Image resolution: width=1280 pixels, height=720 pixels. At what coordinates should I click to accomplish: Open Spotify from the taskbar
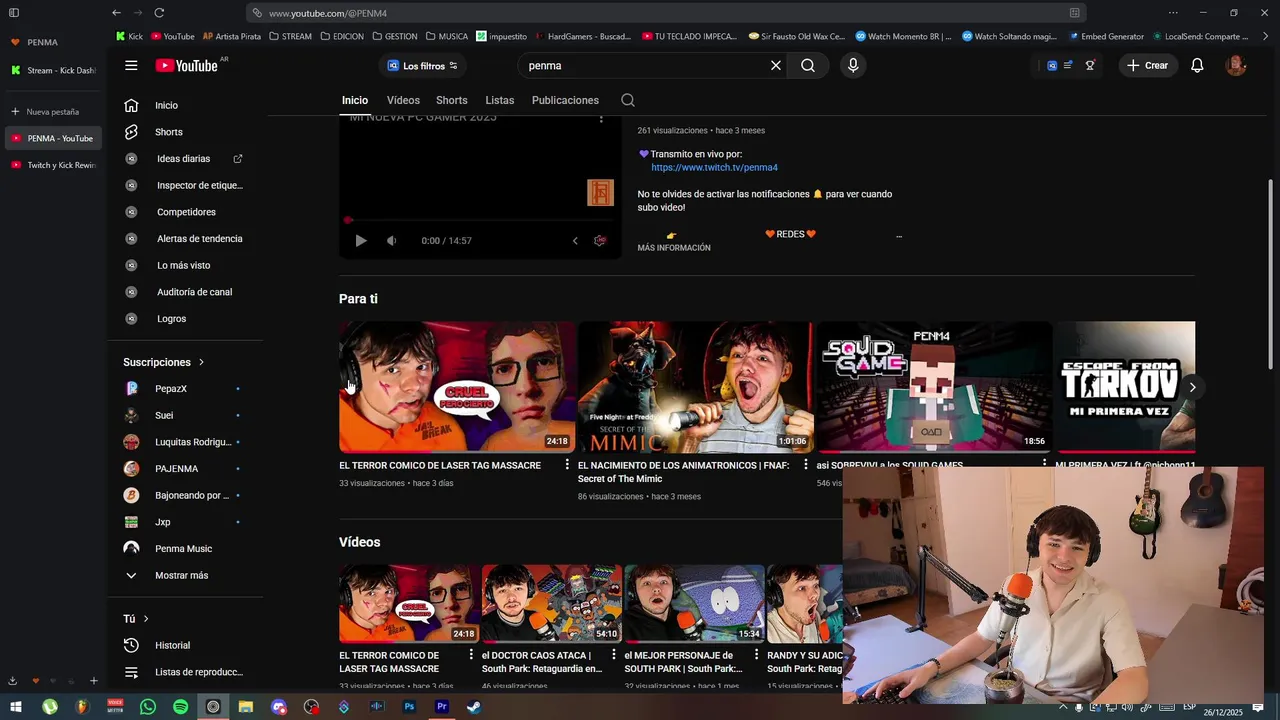[x=180, y=707]
